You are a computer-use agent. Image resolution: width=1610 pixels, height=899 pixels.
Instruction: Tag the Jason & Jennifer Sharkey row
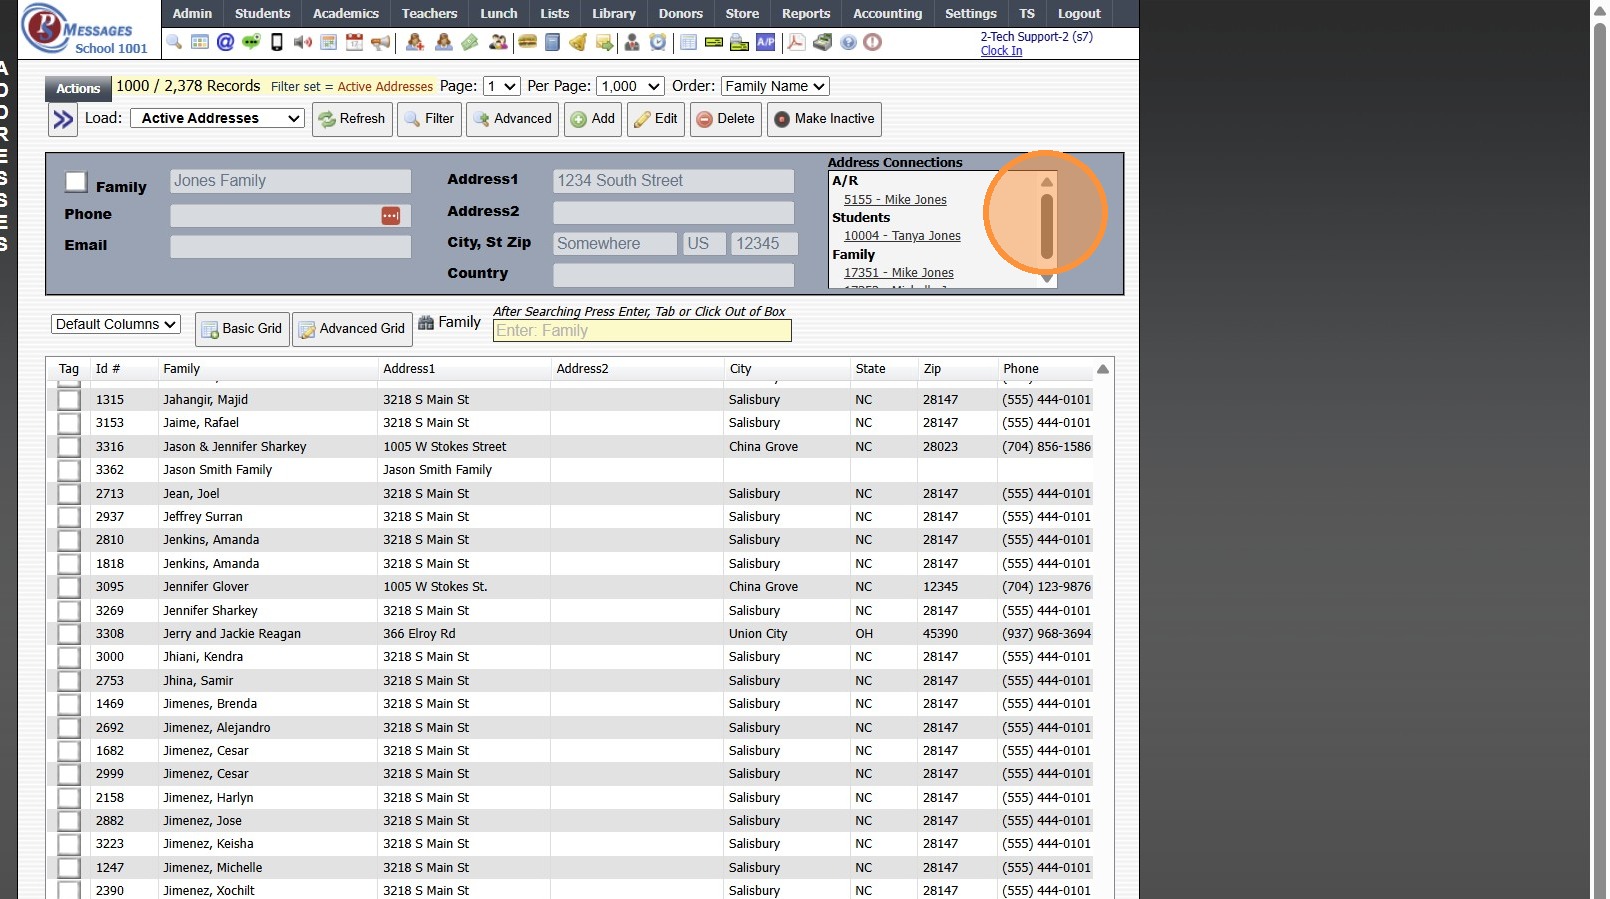coord(69,447)
